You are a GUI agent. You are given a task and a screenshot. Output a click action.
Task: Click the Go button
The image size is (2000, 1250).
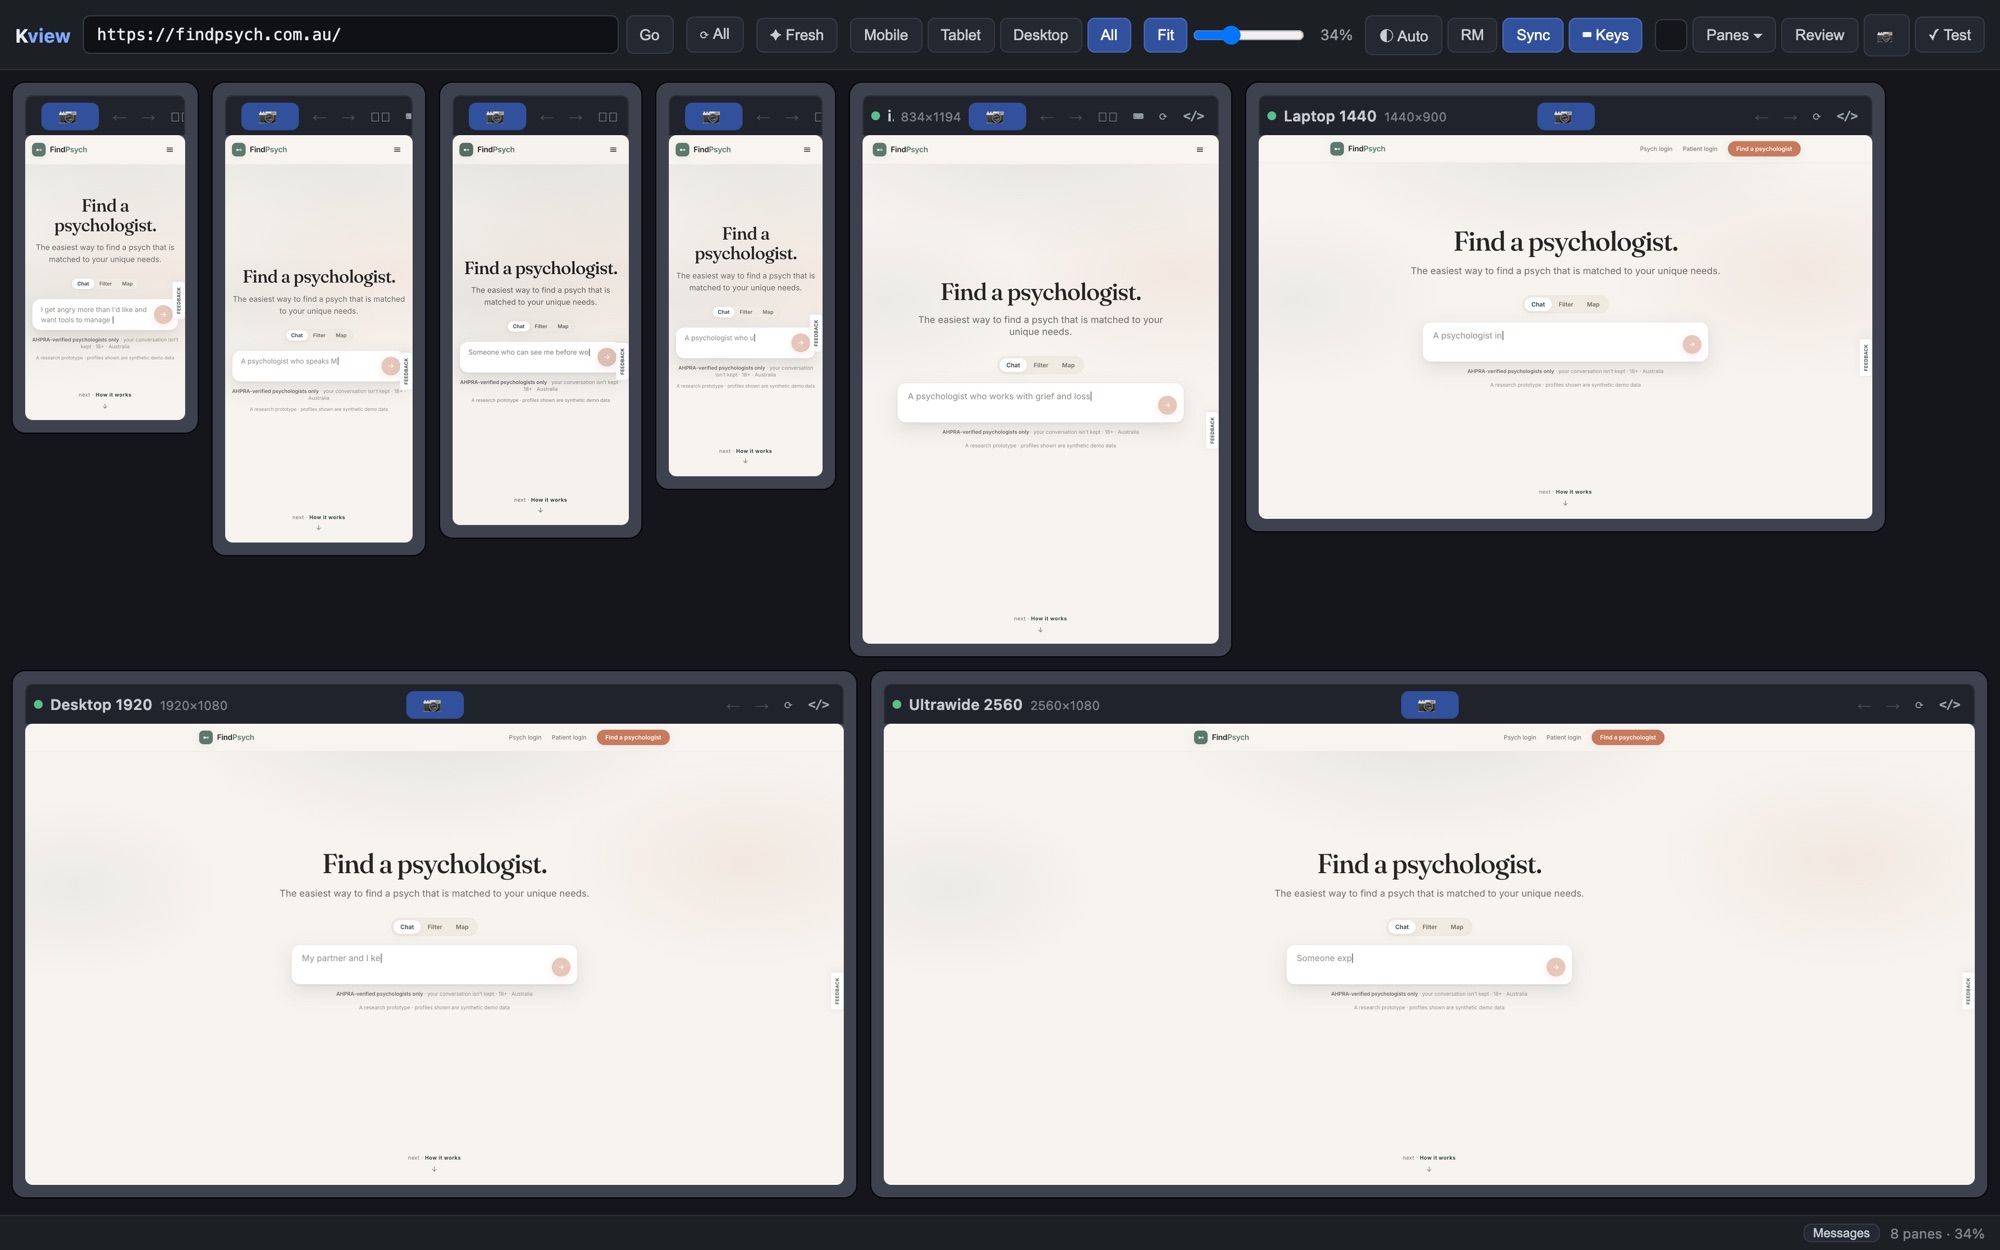[x=649, y=35]
